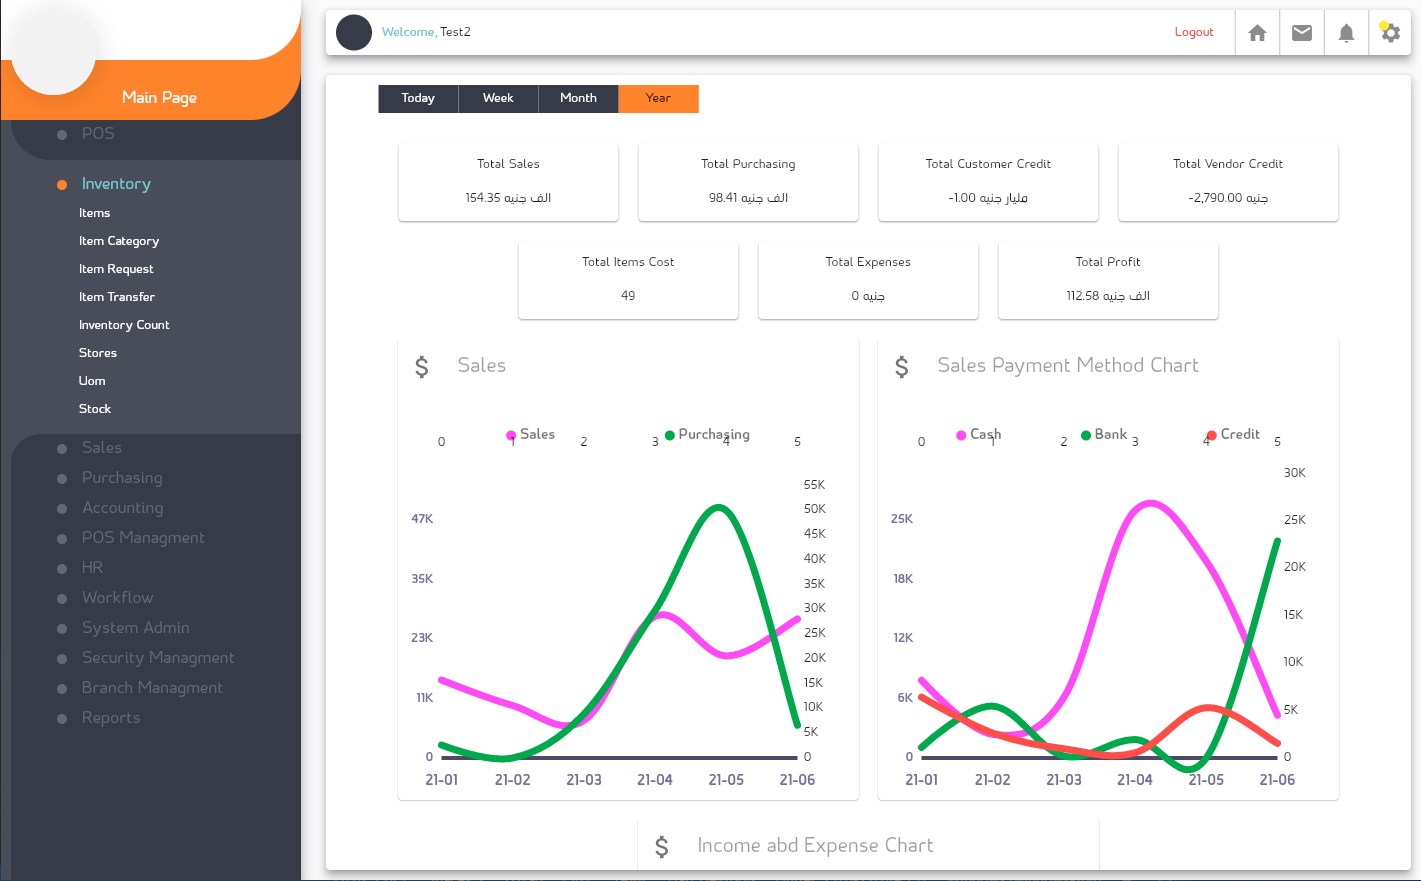Click the Total Profit summary card
This screenshot has width=1421, height=881.
click(1108, 280)
